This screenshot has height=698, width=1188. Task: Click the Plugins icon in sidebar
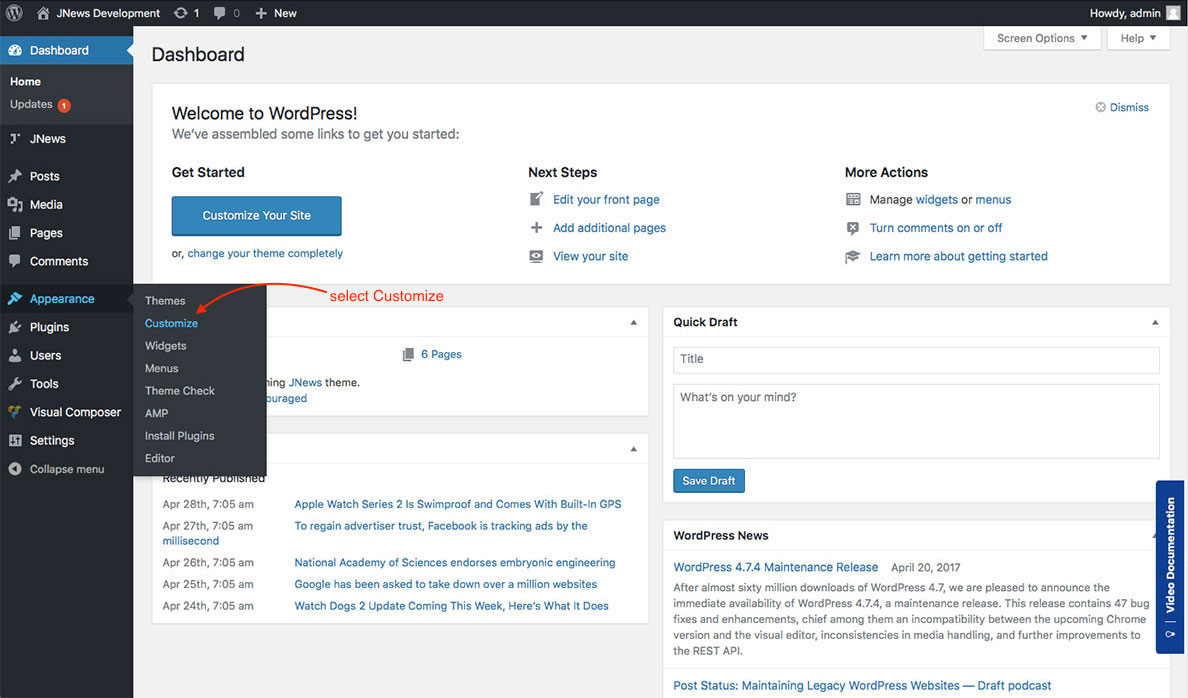pos(15,327)
